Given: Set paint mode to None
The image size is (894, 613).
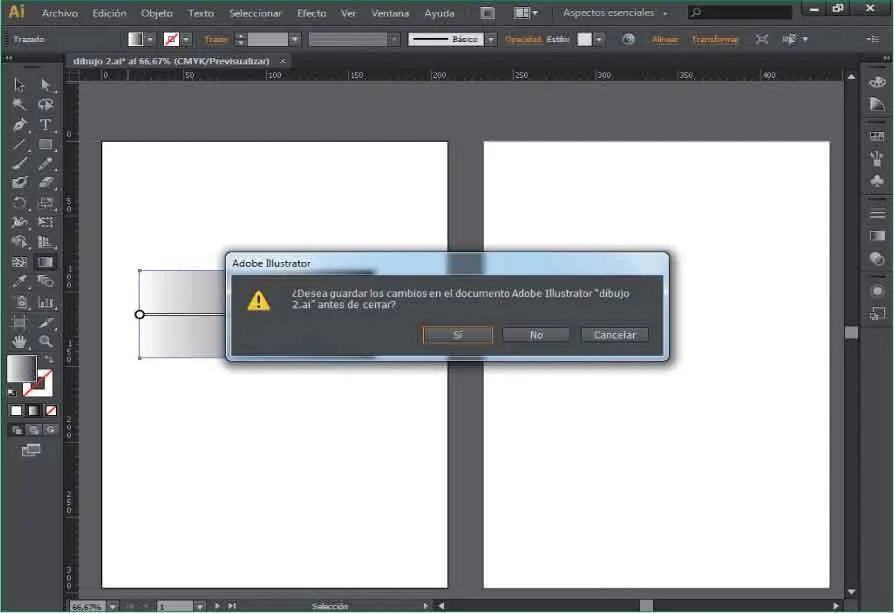Looking at the screenshot, I should pyautogui.click(x=51, y=411).
